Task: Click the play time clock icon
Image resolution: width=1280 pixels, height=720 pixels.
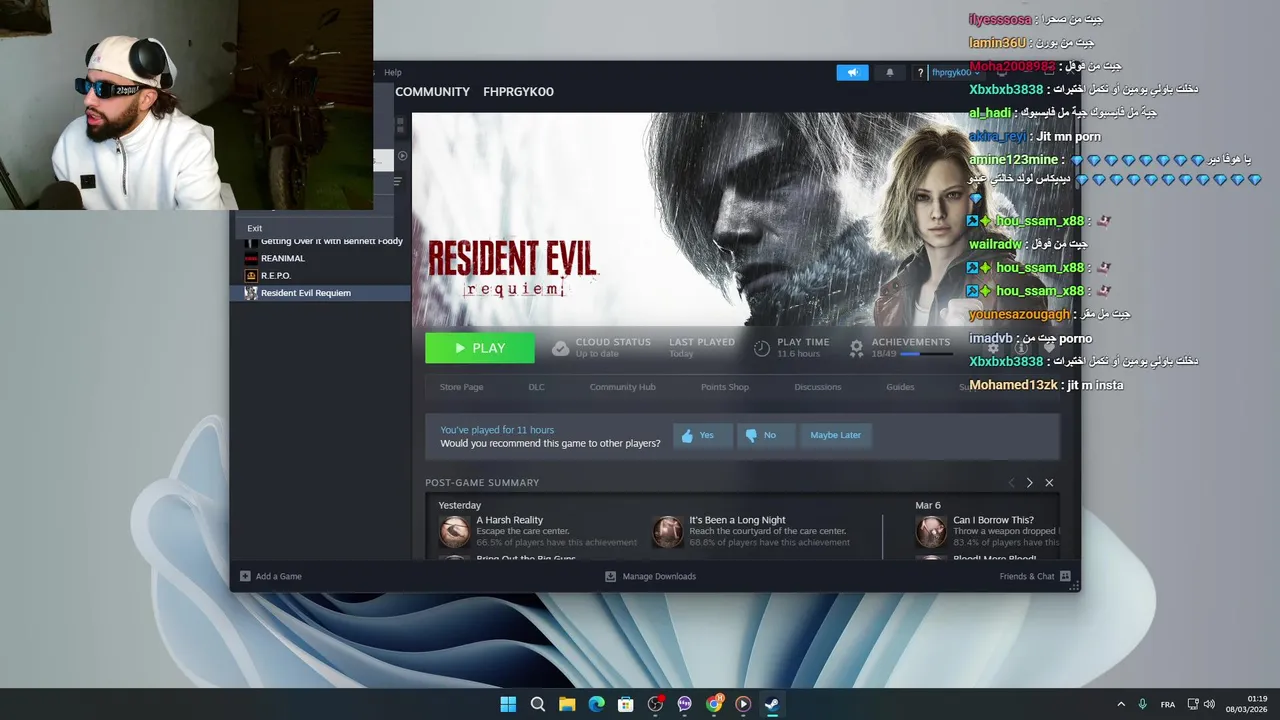Action: coord(762,348)
